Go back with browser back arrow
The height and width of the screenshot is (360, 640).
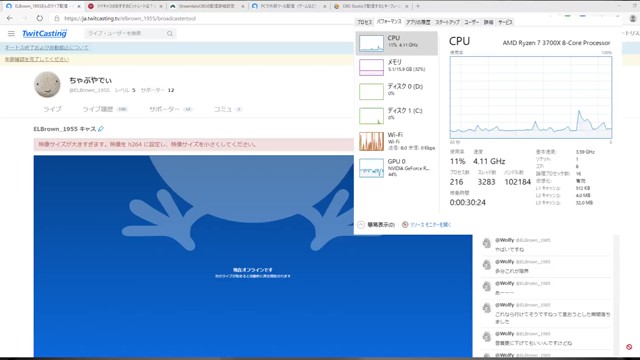click(10, 18)
